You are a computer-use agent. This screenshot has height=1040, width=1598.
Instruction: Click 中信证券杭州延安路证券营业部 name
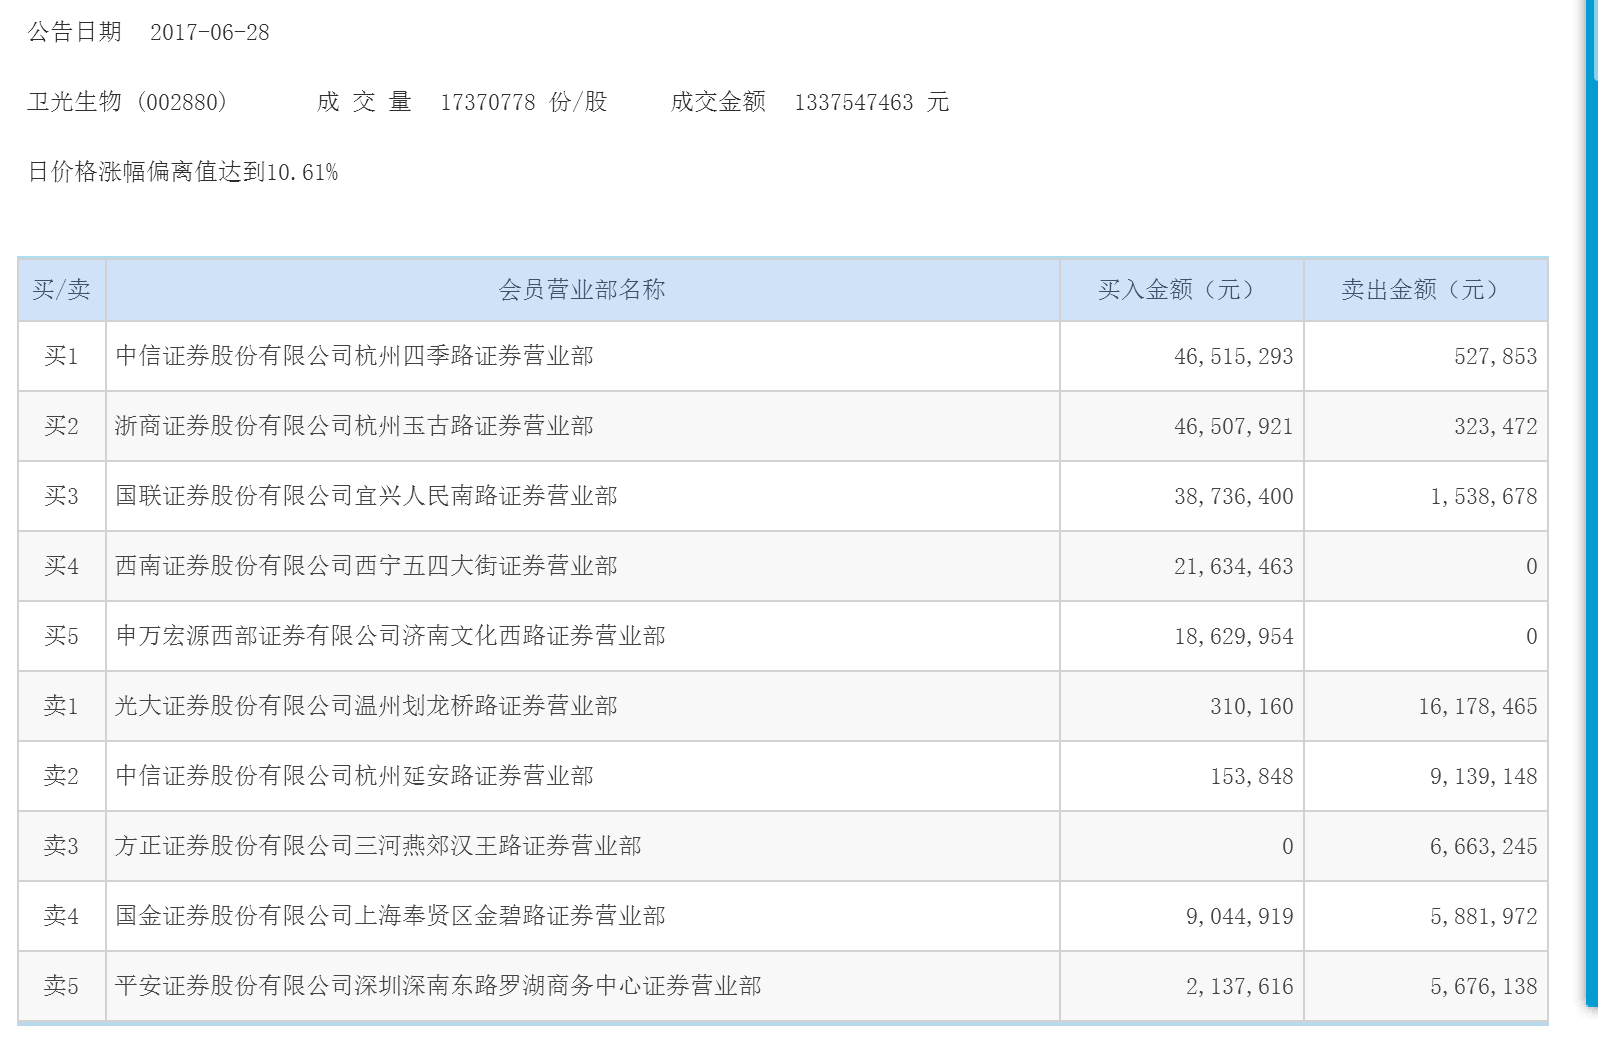(x=355, y=776)
